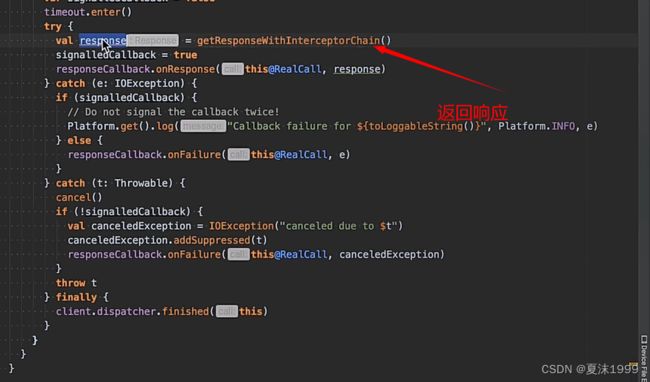The image size is (650, 382).
Task: Click underlined 'response' argument in onResponse
Action: [357, 69]
